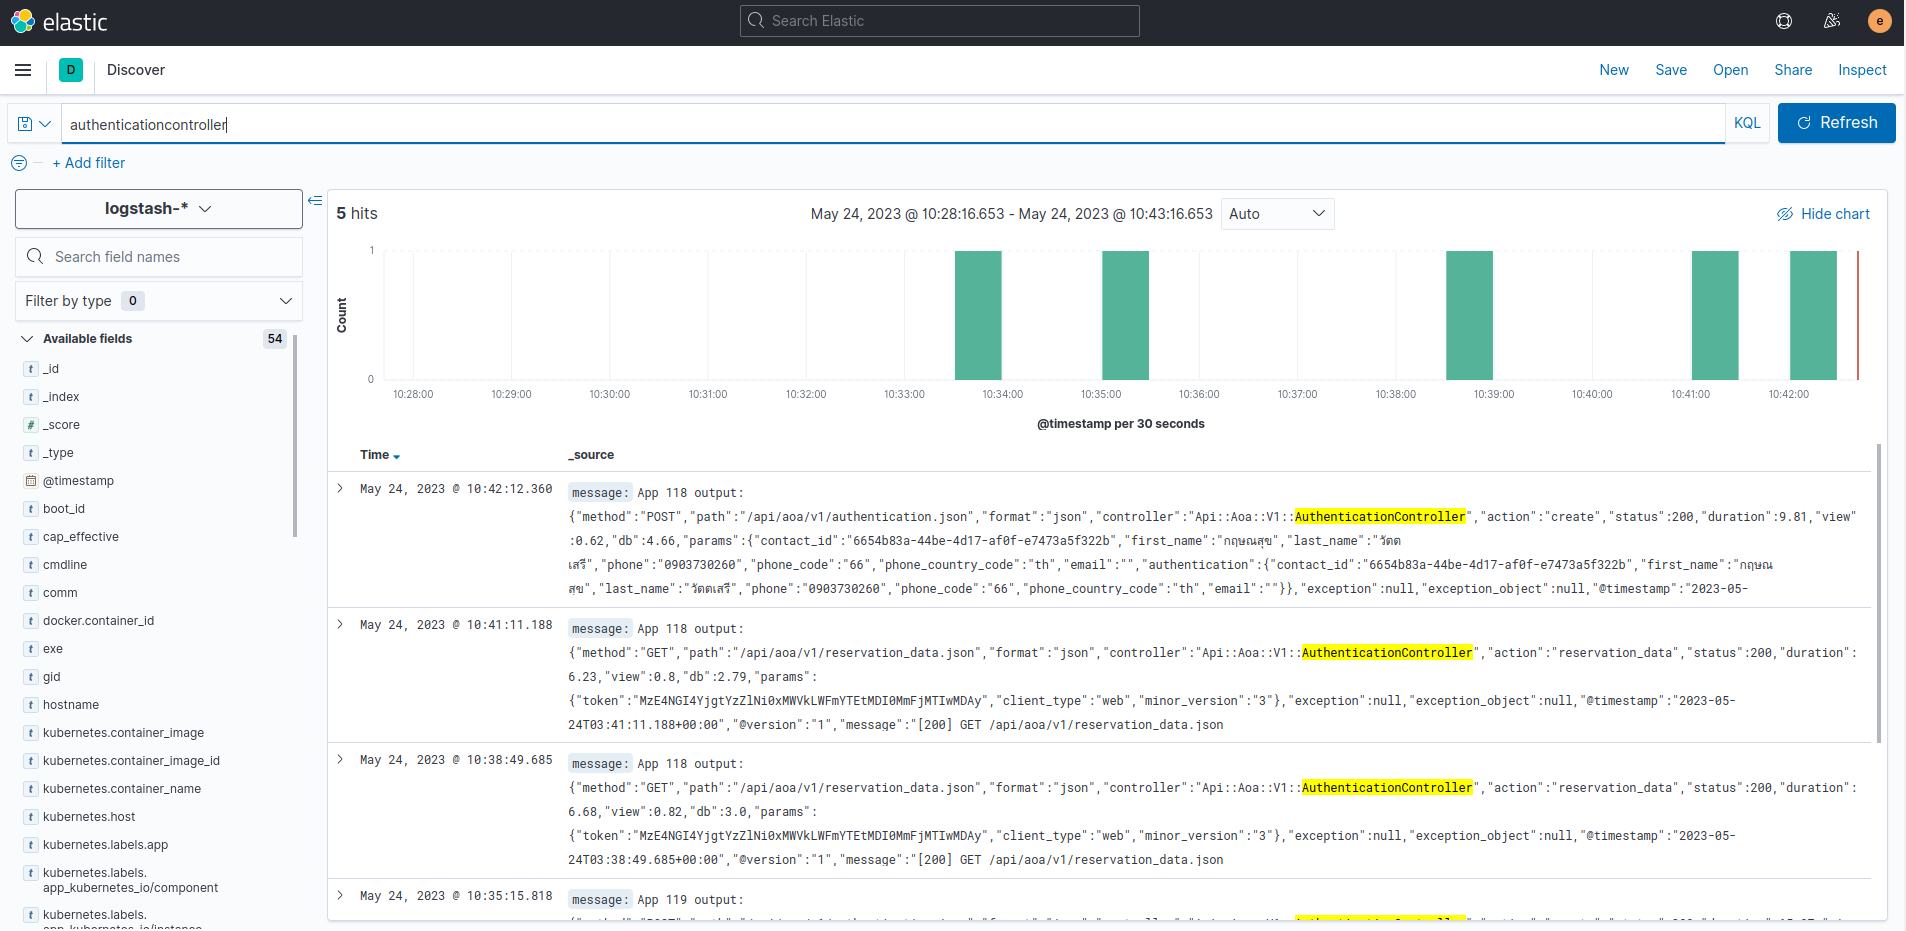Open the logstash-* index pattern dropdown

coord(158,209)
